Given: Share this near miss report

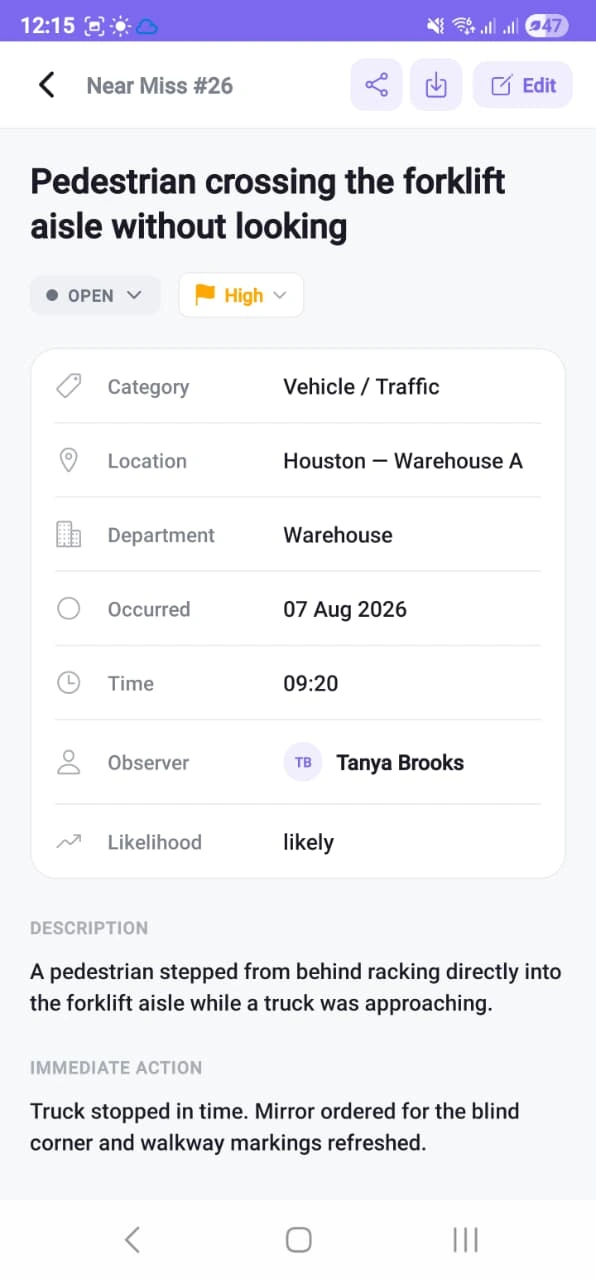Looking at the screenshot, I should click(x=376, y=85).
